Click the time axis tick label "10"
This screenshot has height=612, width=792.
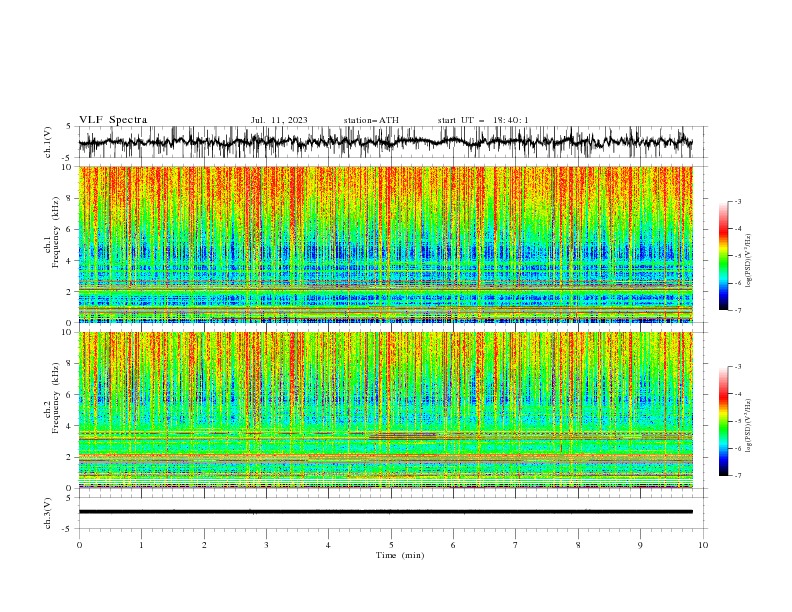[x=703, y=545]
